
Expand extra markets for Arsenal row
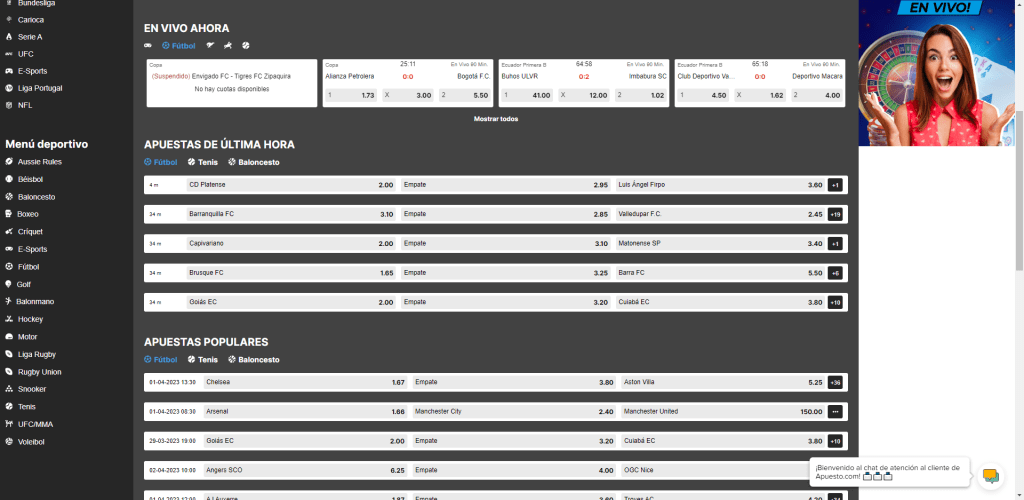[835, 411]
